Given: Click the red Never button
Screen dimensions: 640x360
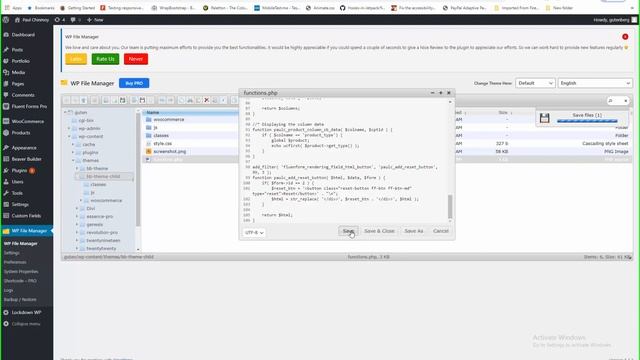Looking at the screenshot, I should pos(136,59).
